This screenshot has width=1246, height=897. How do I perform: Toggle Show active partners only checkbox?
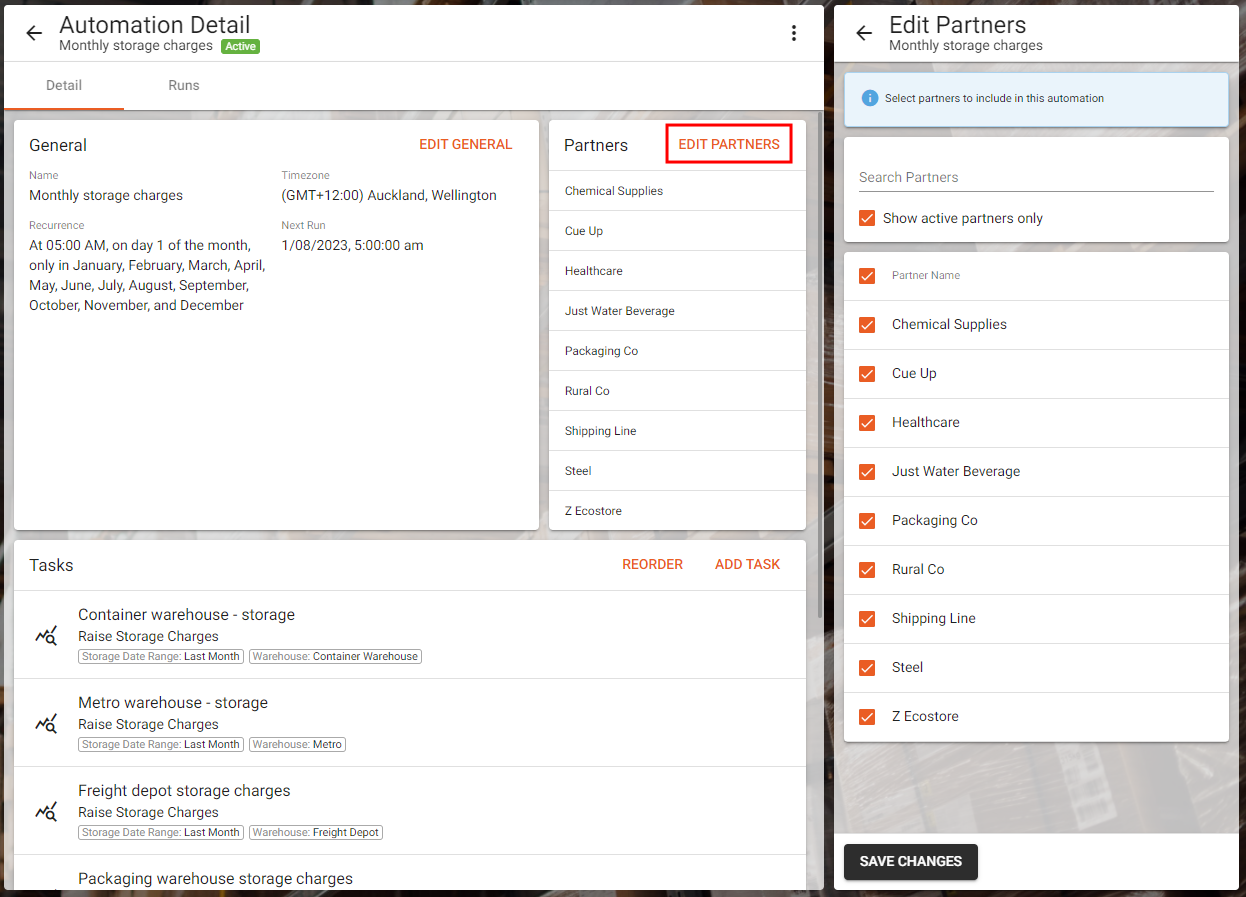867,218
